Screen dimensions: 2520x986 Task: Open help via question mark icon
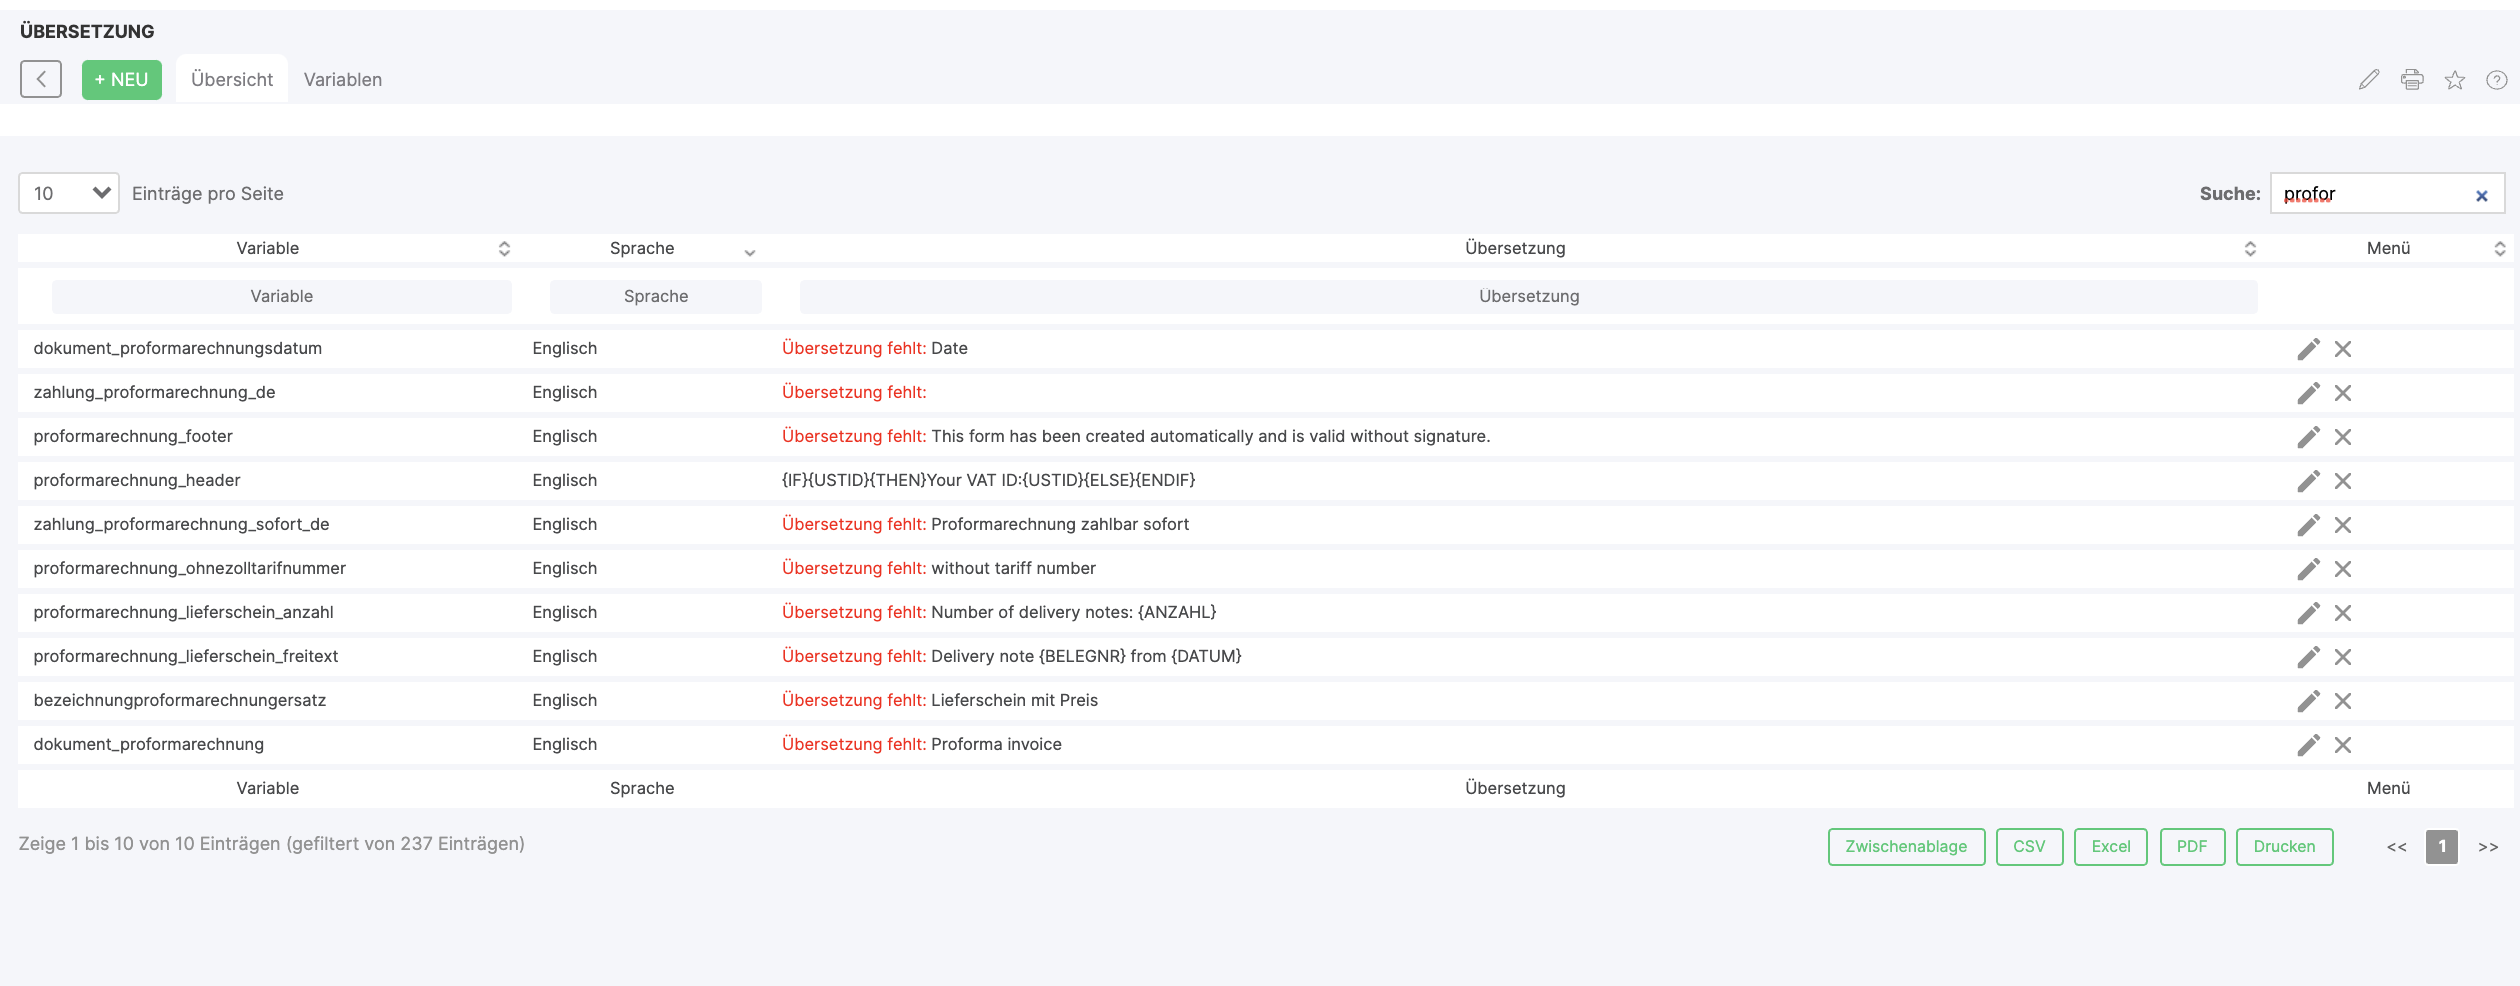(x=2497, y=80)
